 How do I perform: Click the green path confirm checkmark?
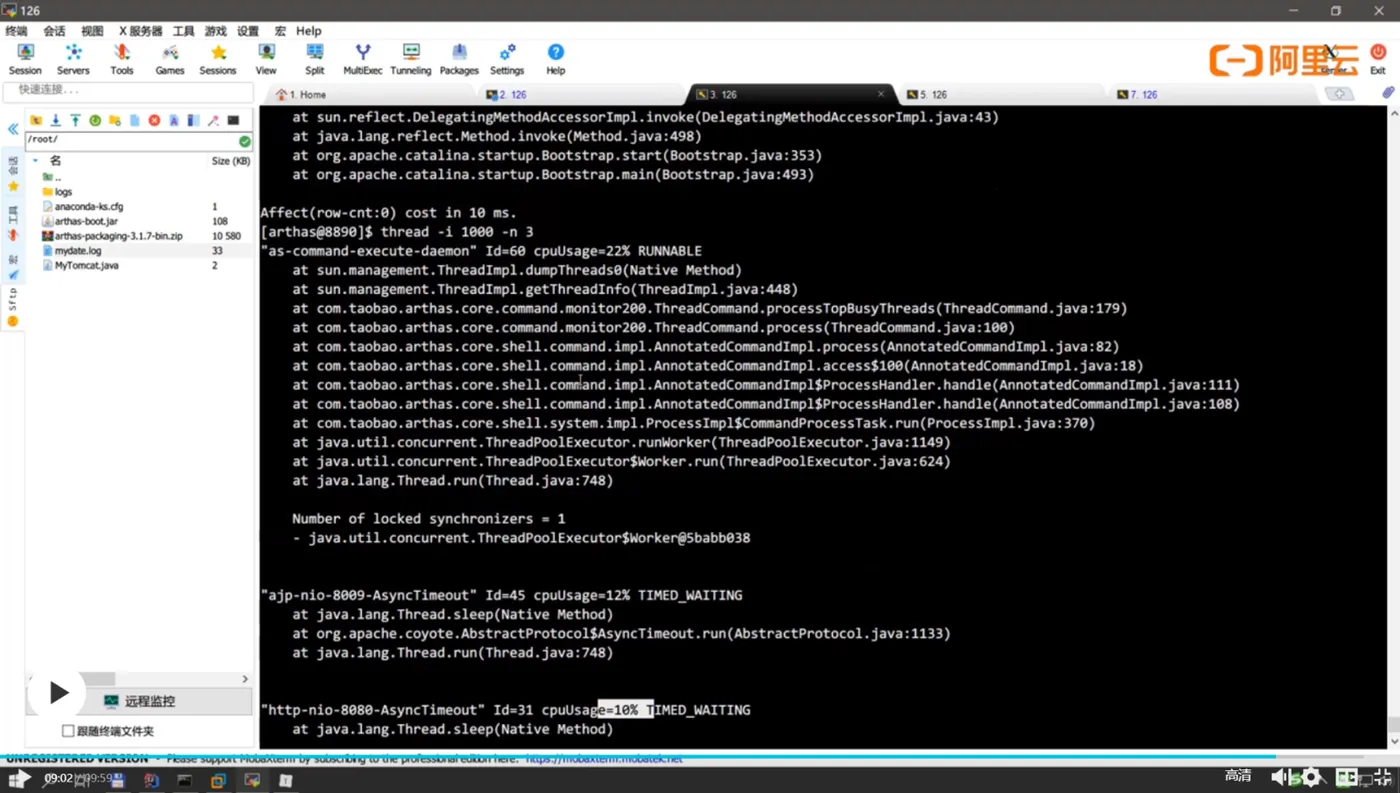[x=245, y=141]
